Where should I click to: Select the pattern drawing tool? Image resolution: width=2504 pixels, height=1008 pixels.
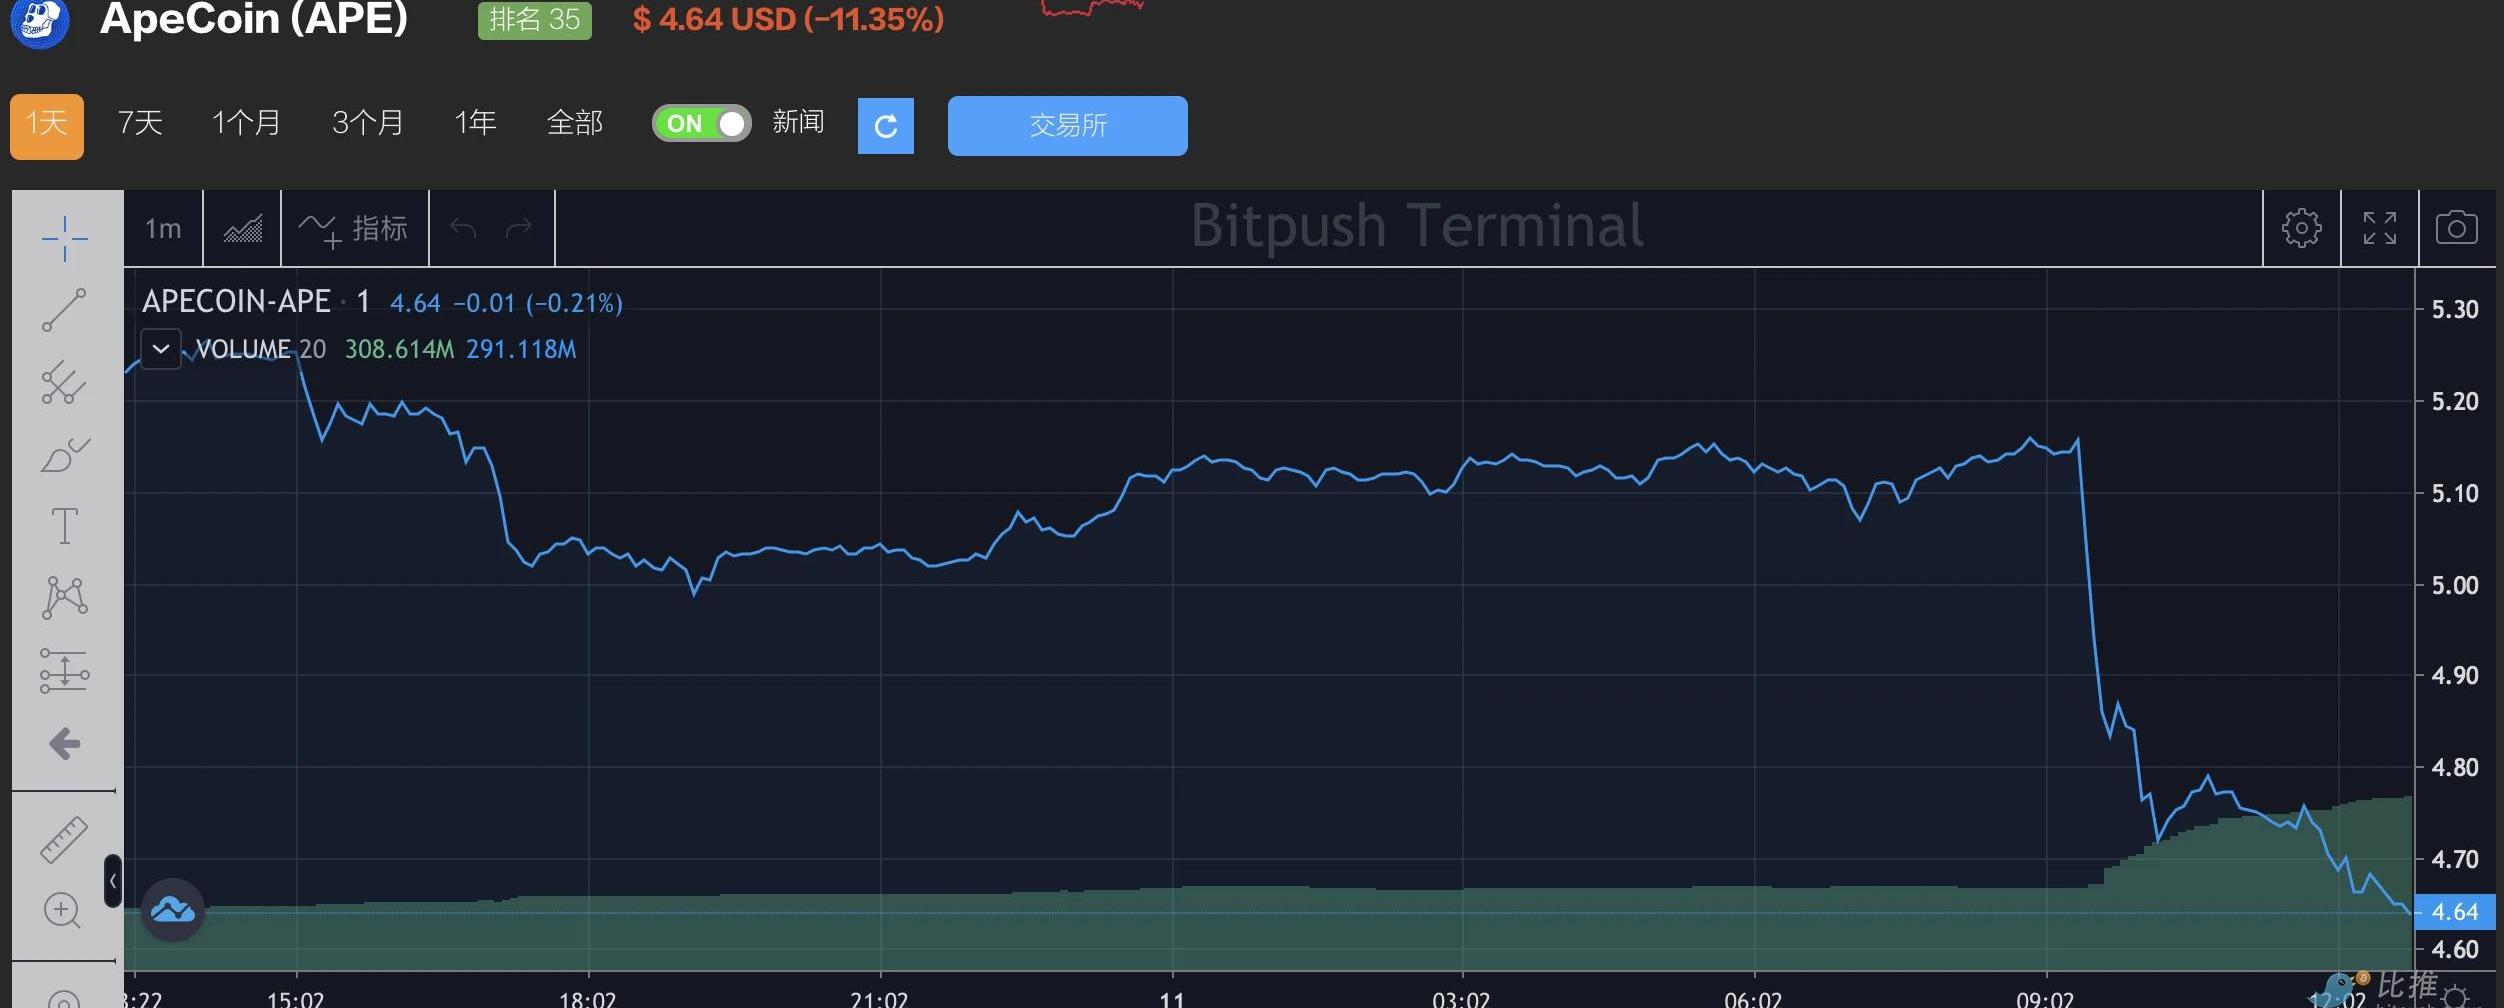[65, 598]
